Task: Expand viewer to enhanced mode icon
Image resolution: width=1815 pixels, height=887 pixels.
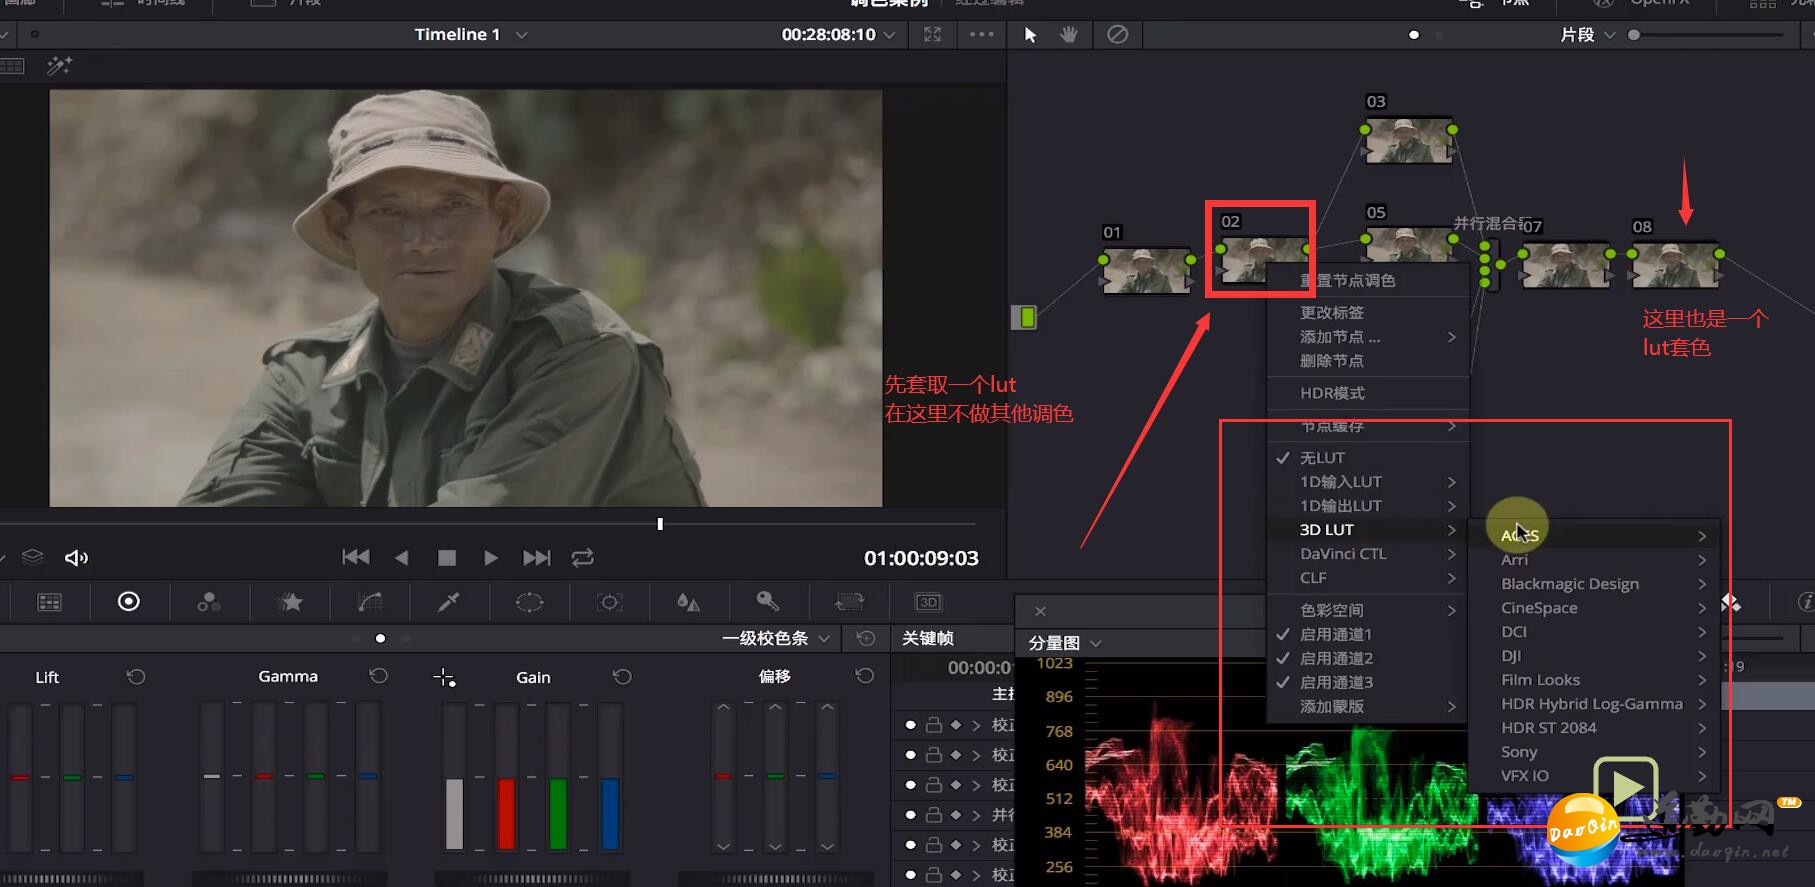Action: point(932,34)
